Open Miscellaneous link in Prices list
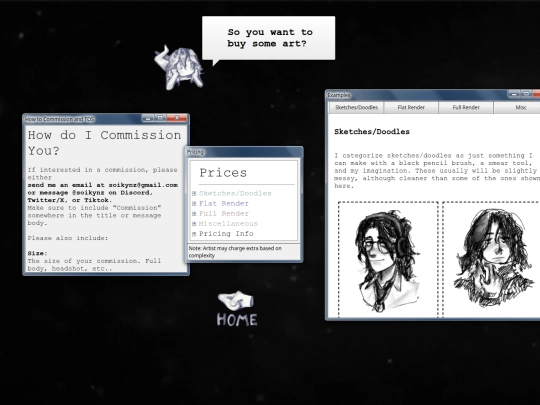The width and height of the screenshot is (540, 405). [228, 224]
